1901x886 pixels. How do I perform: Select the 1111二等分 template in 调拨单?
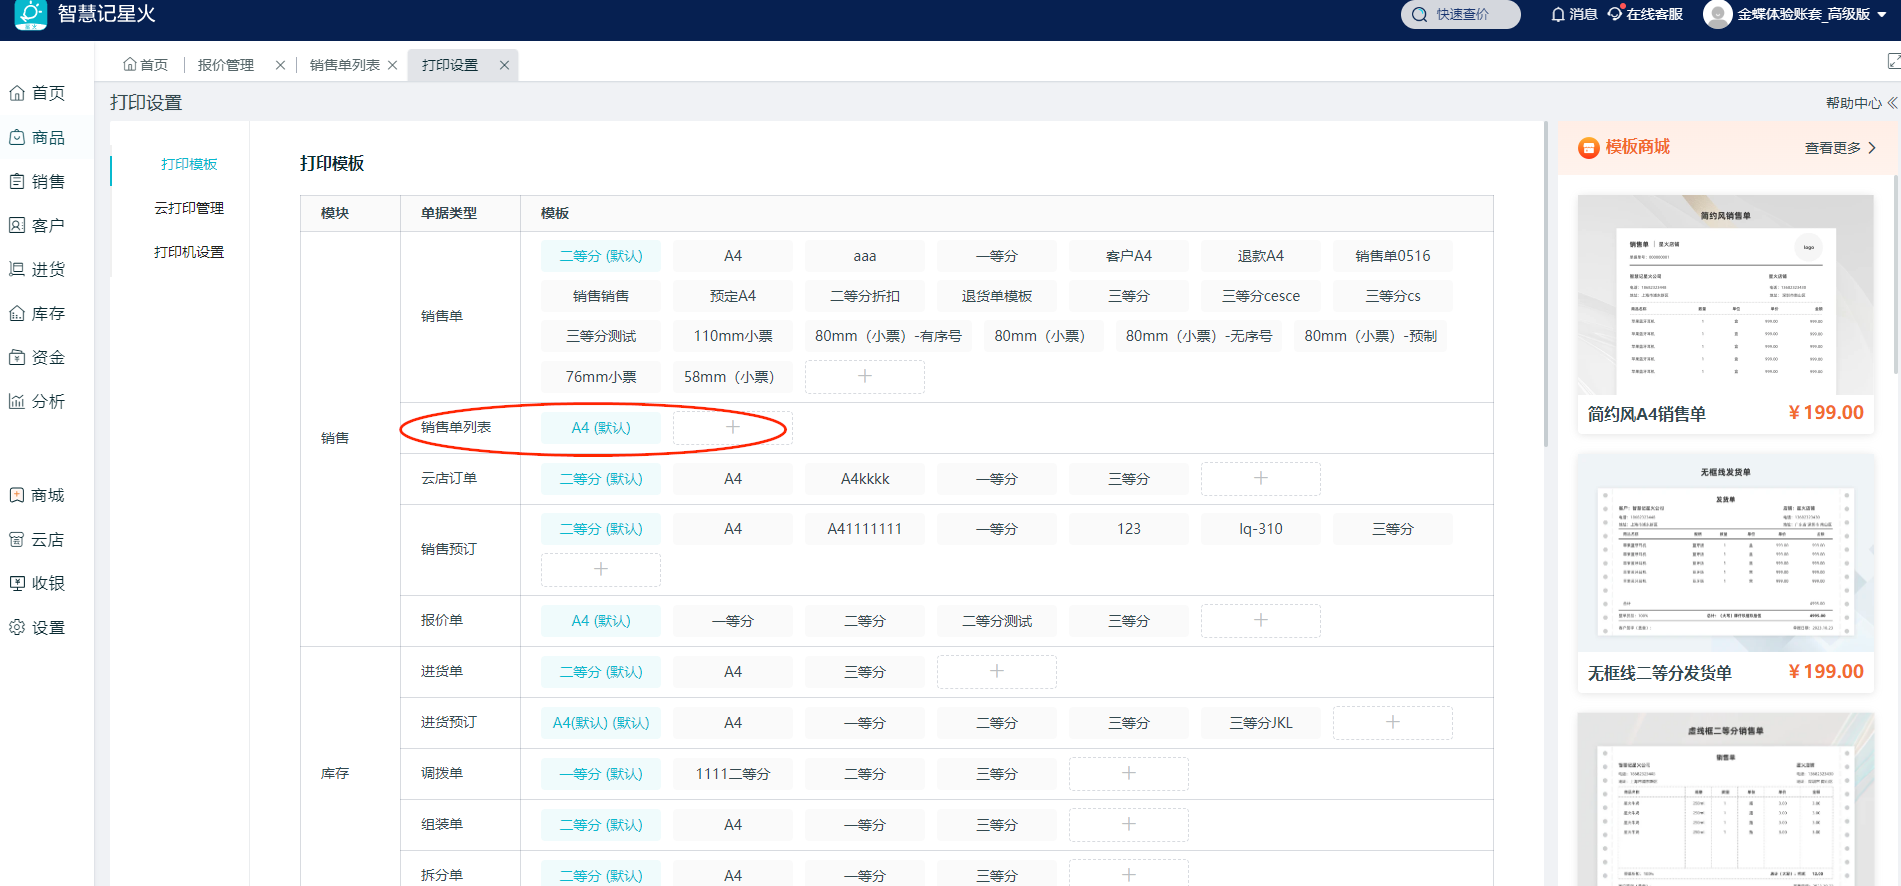tap(733, 774)
